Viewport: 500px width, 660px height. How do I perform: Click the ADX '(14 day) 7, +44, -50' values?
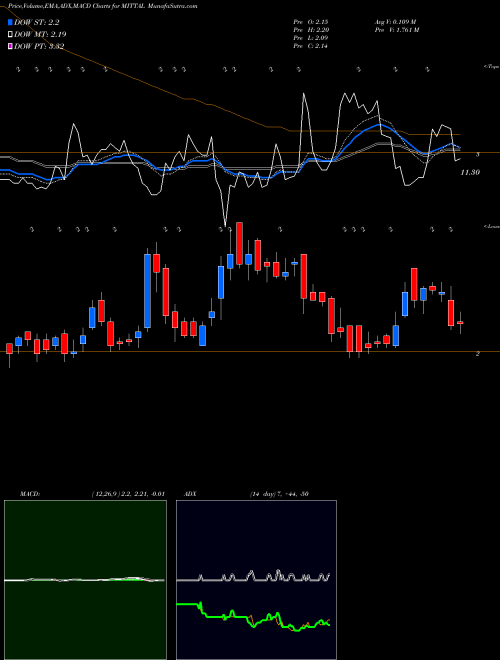point(279,494)
